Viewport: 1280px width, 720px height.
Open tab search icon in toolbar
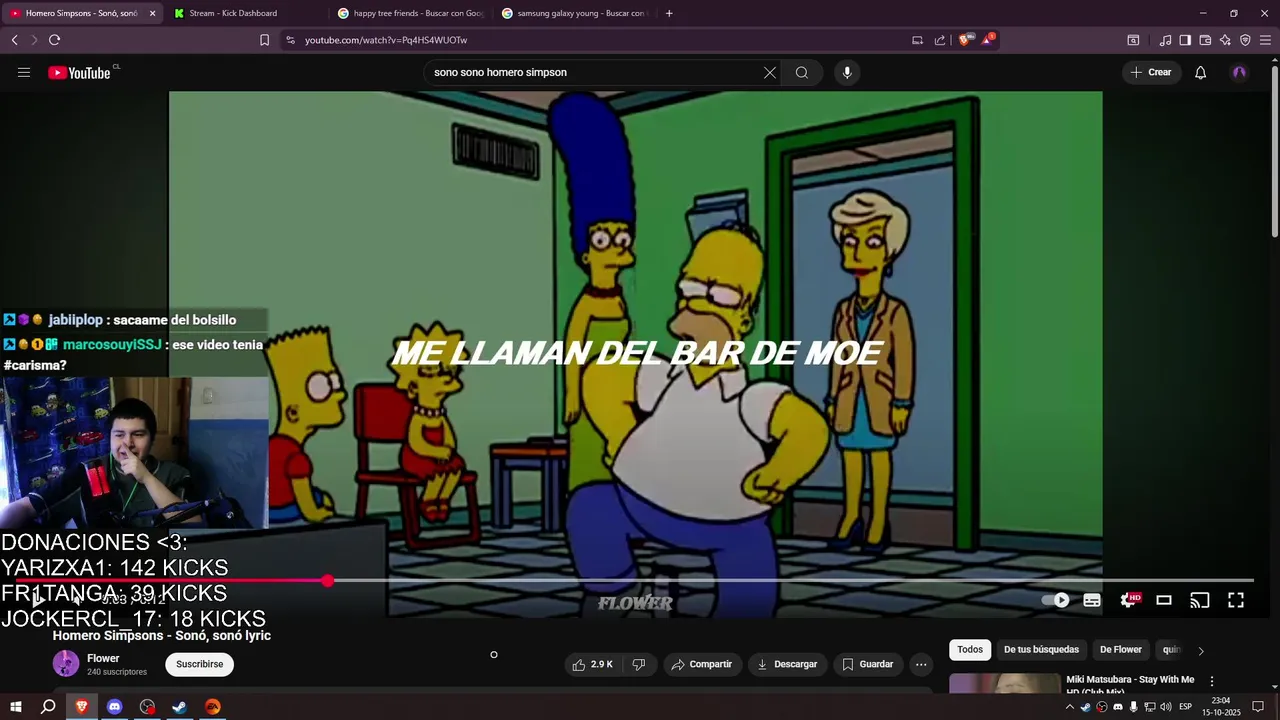coord(1133,40)
